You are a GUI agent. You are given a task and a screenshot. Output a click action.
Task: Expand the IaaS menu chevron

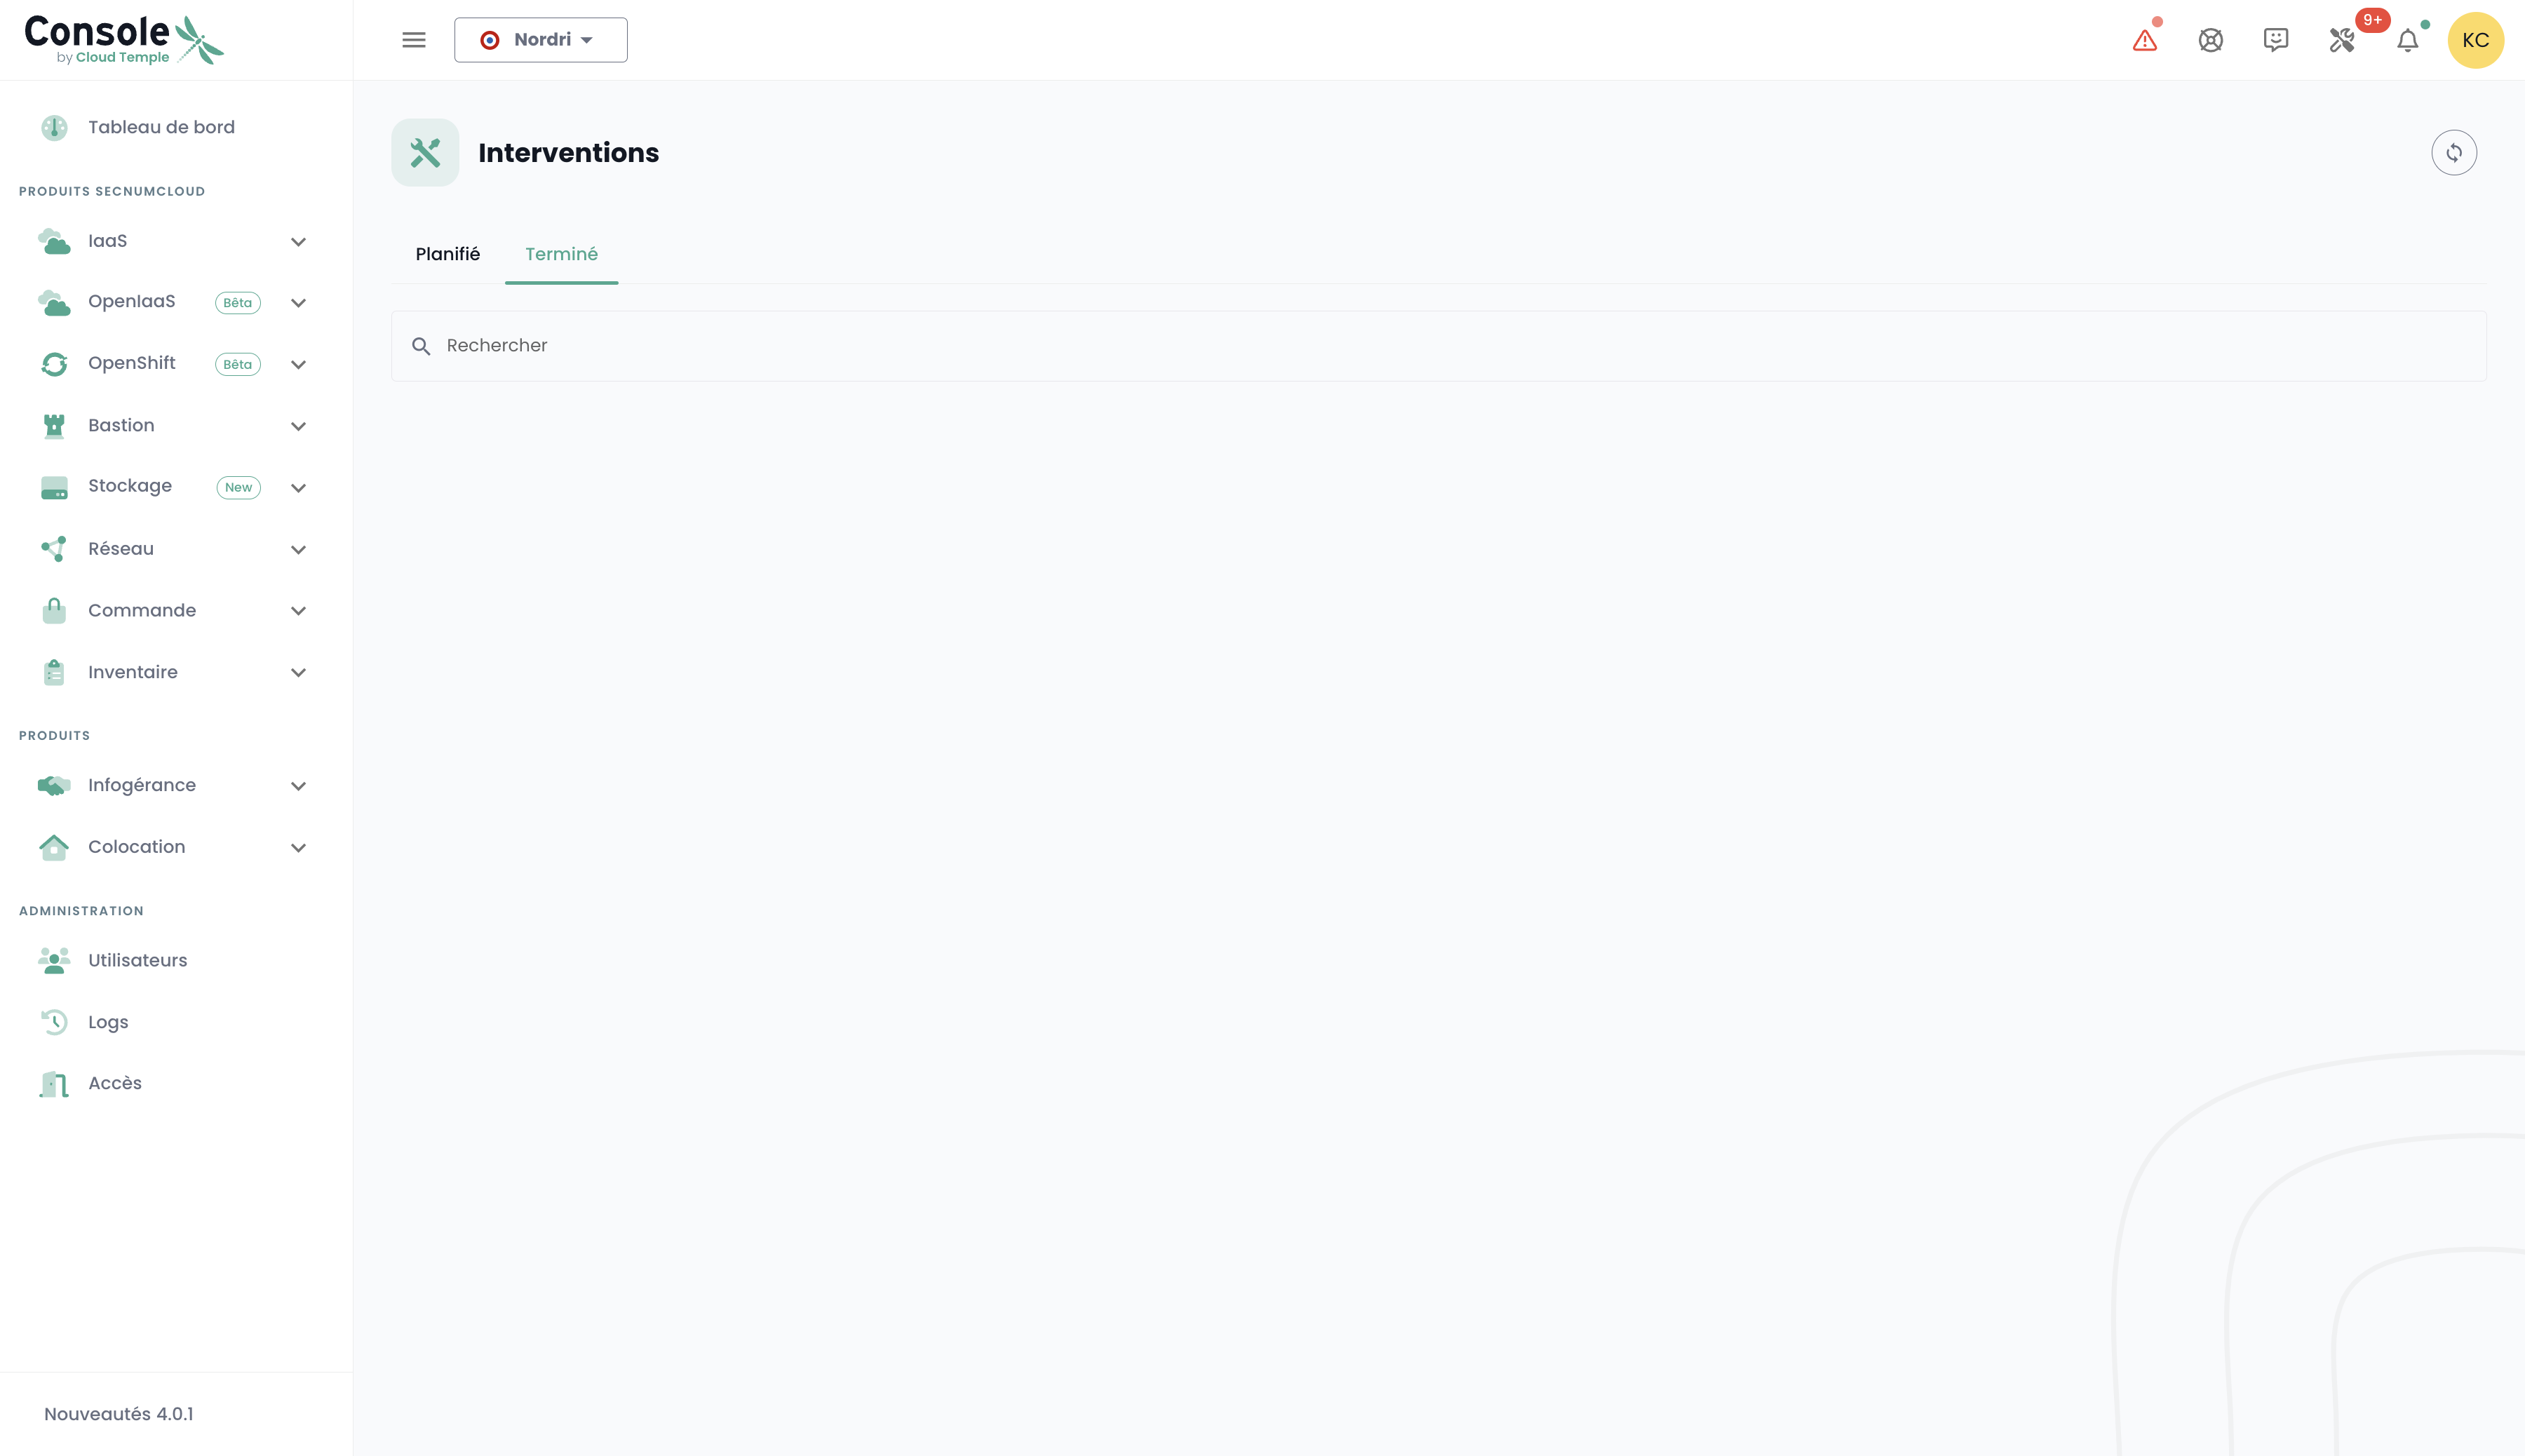coord(298,242)
